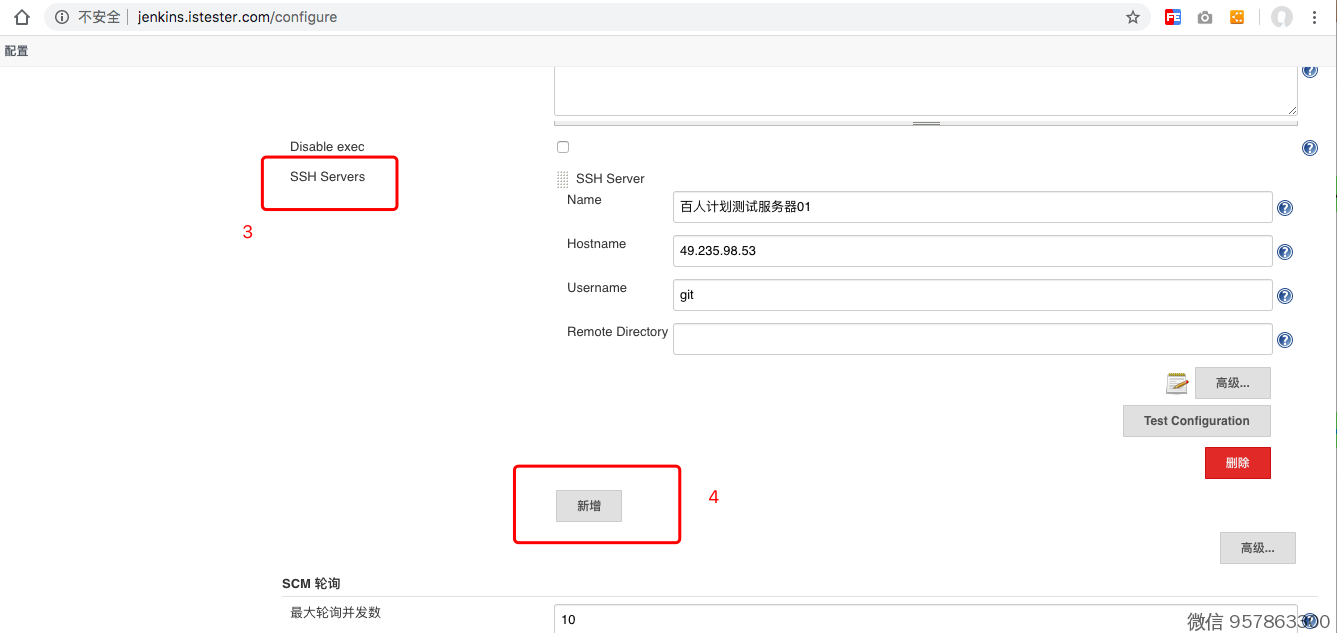Open Chrome three-dot menu

coord(1314,17)
